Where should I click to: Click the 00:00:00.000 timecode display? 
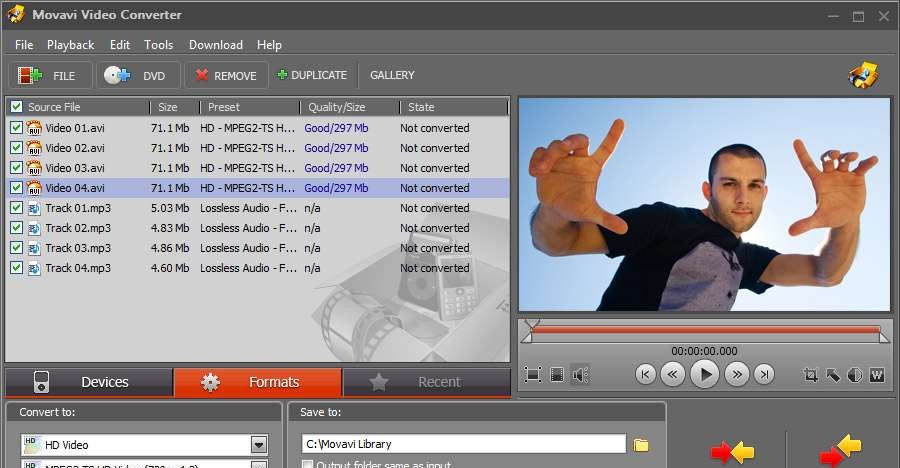point(704,351)
